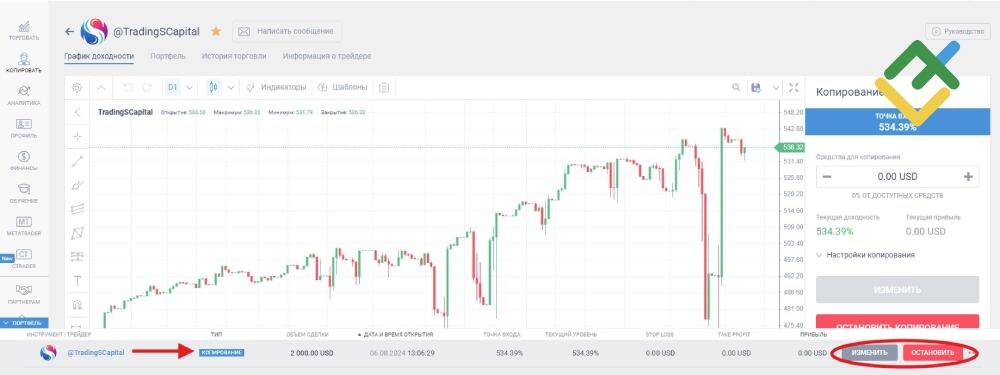Expand the chart to fullscreen

coord(794,87)
